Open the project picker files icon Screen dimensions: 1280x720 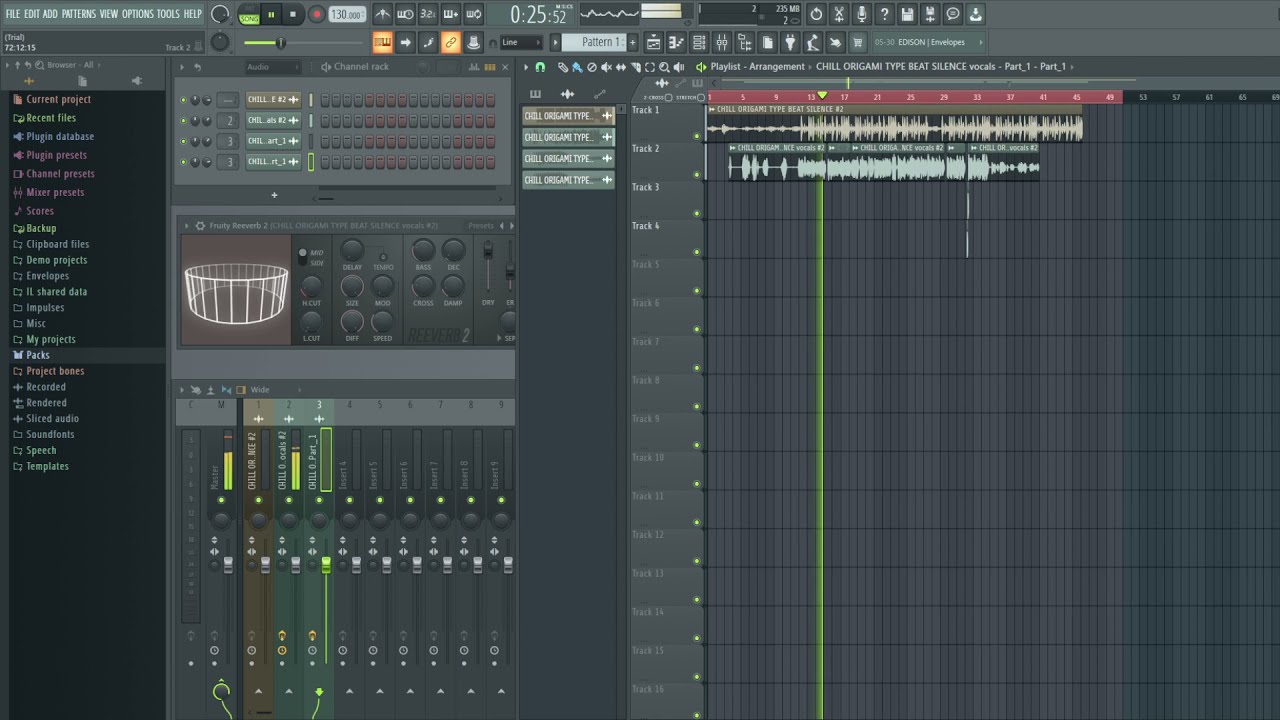768,42
